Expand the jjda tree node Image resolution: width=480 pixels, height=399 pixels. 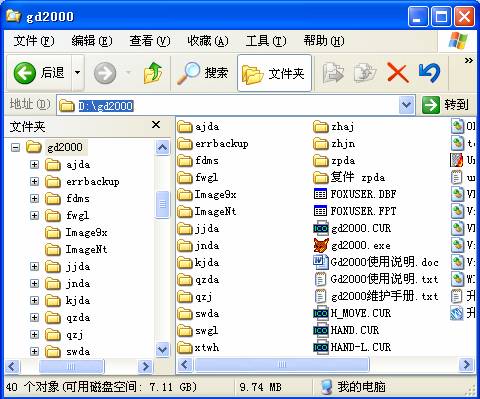(34, 266)
